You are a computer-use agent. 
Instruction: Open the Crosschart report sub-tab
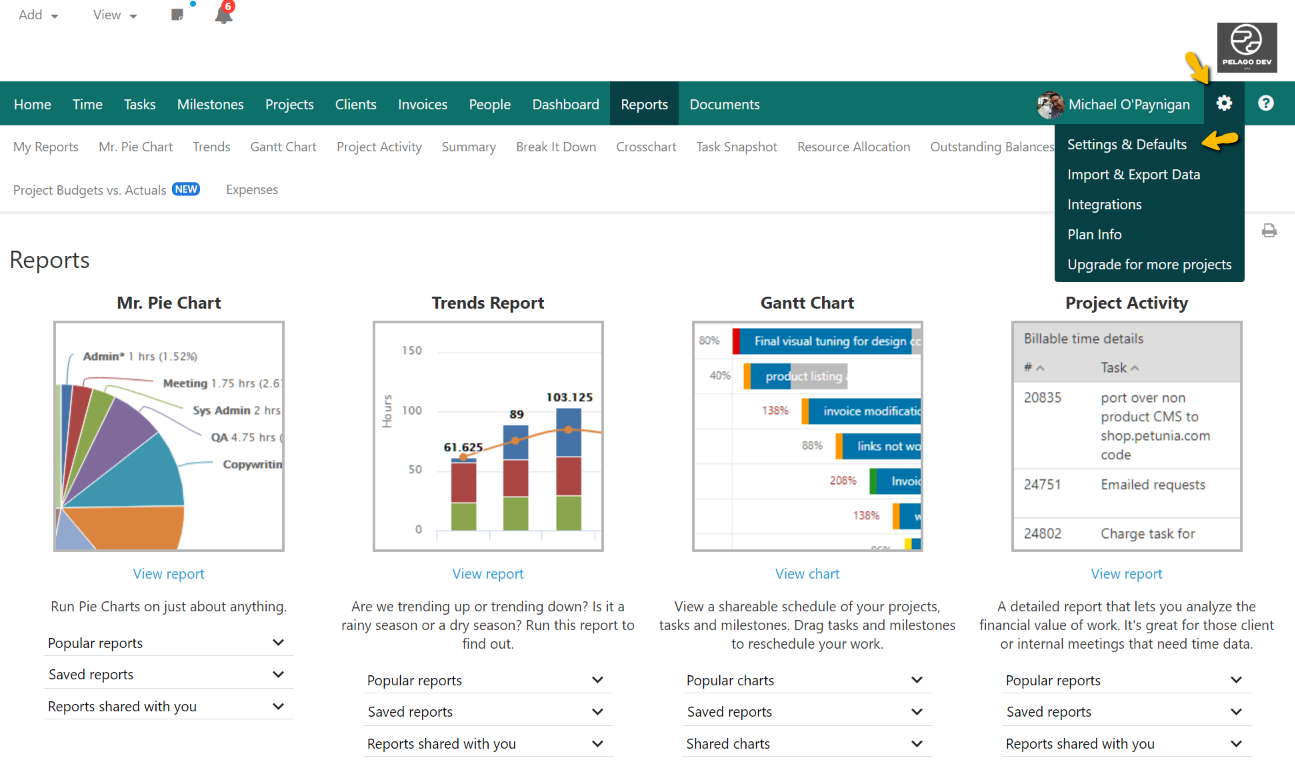click(x=646, y=147)
